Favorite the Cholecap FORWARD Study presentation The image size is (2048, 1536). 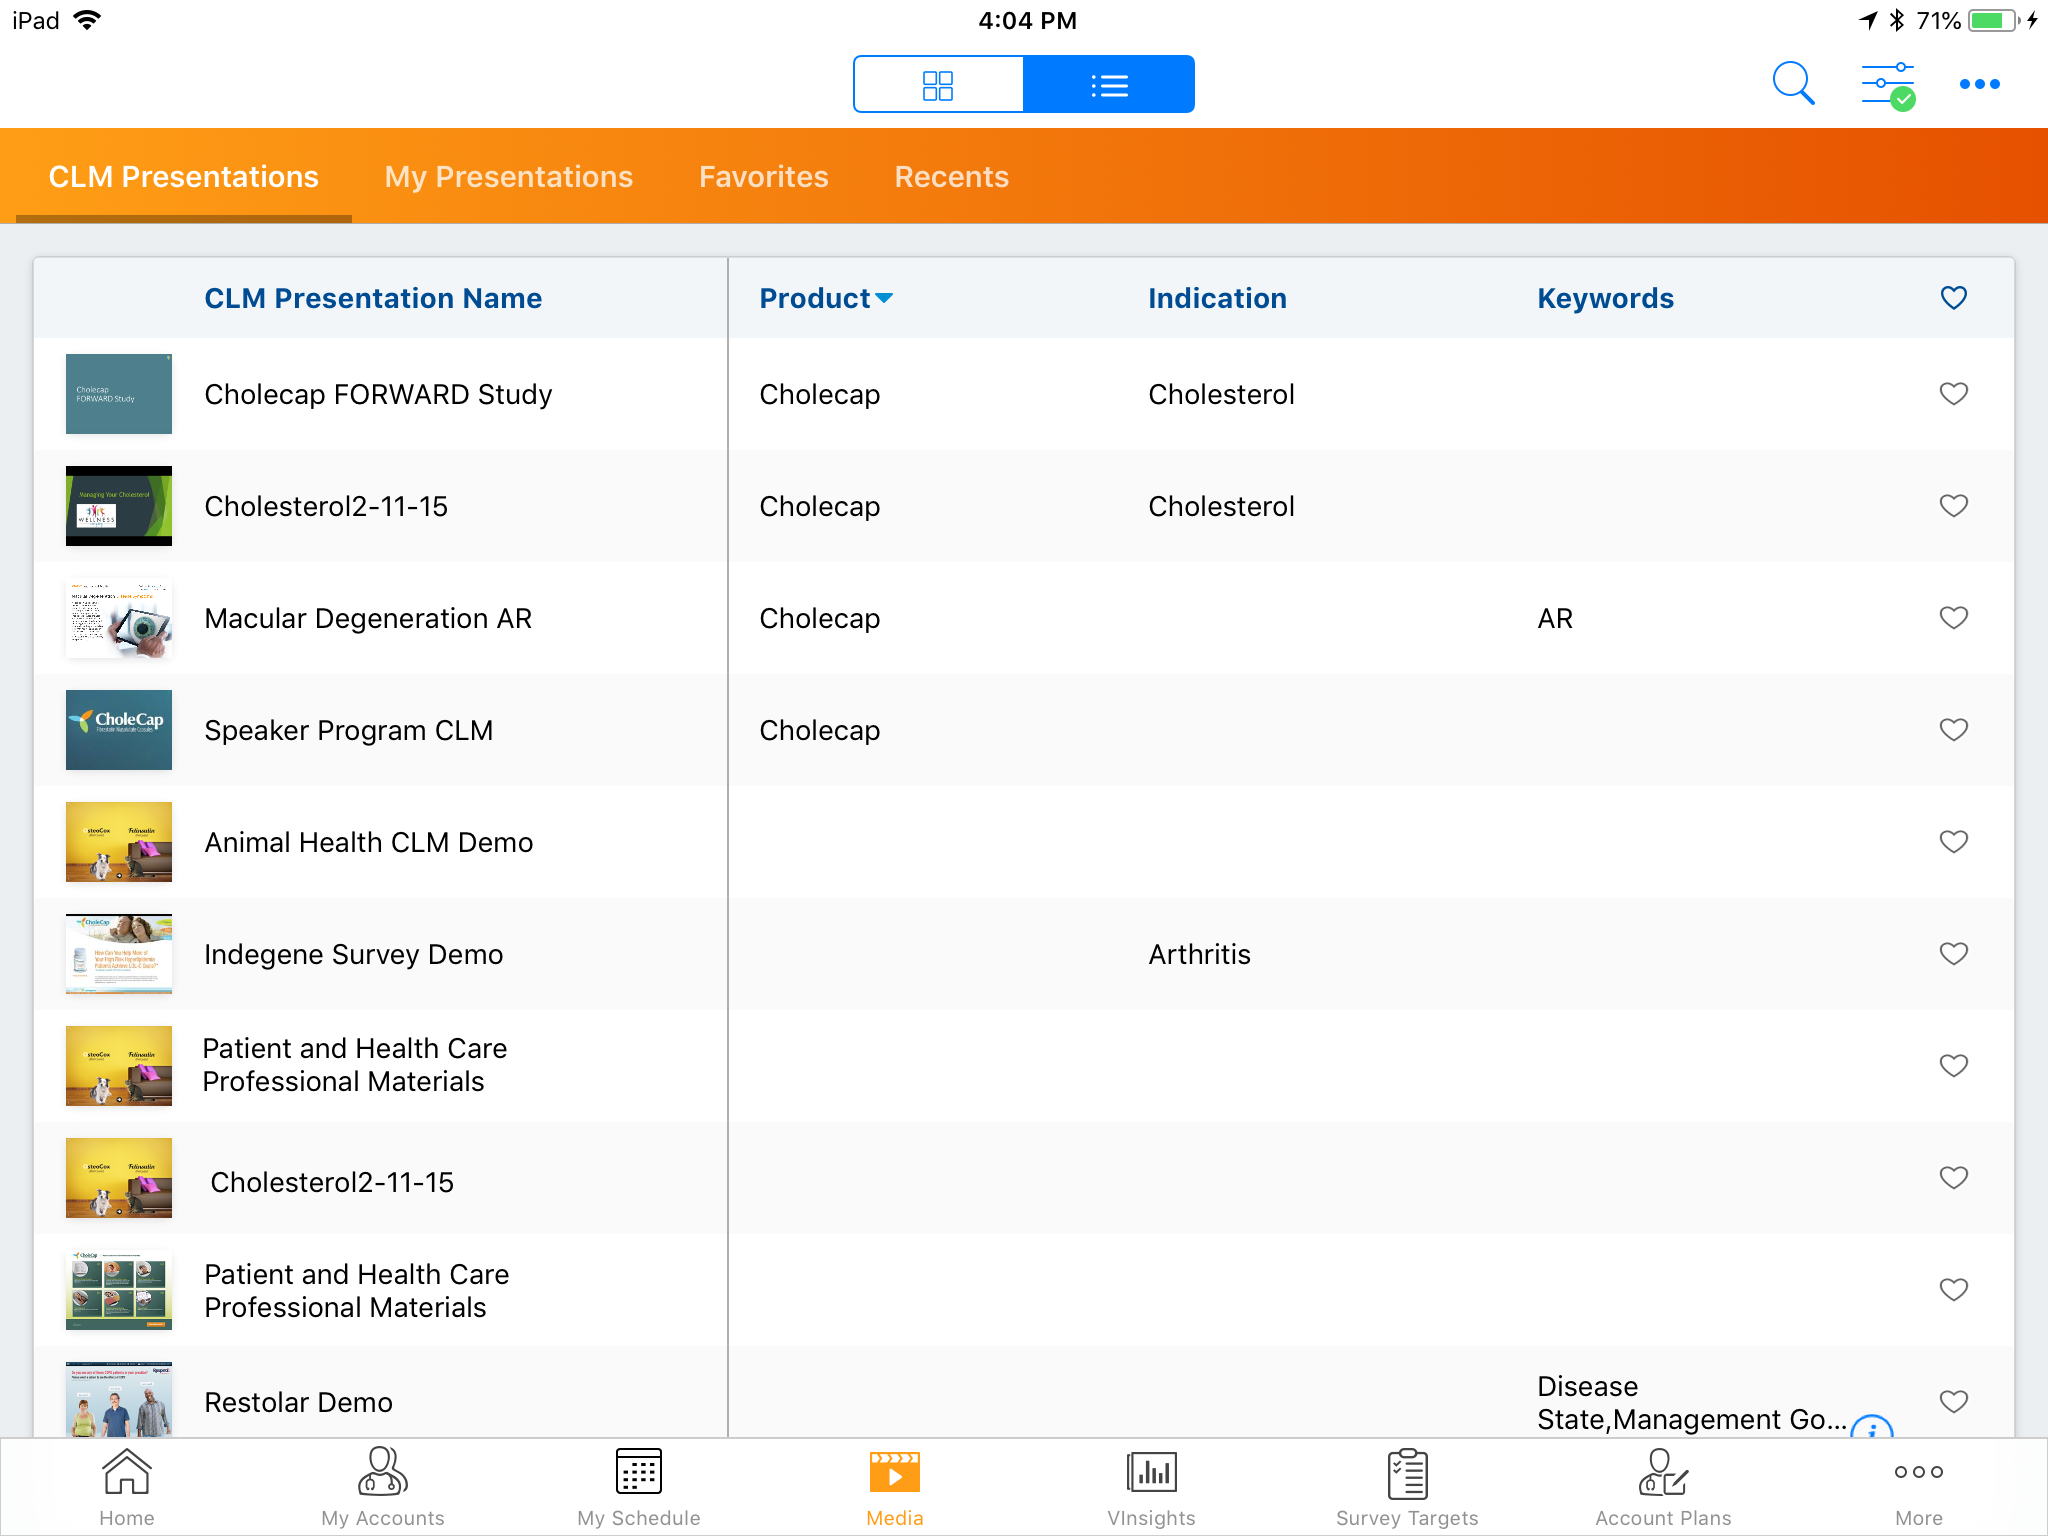tap(1953, 394)
